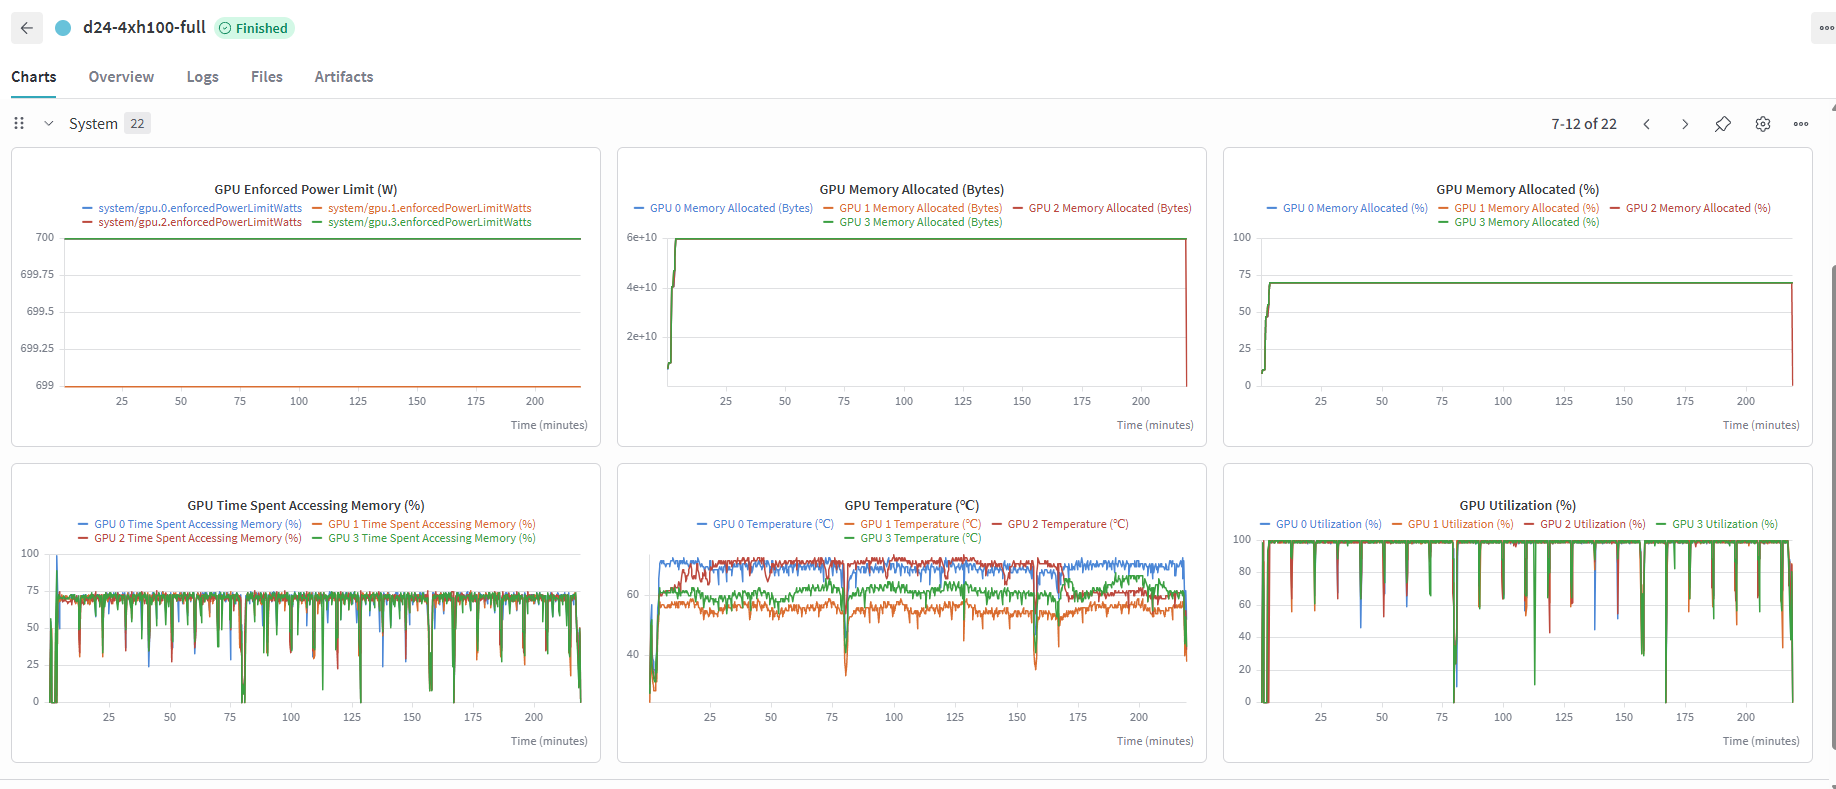Click the vertical page scrollbar
This screenshot has height=789, width=1836.
point(1833,505)
